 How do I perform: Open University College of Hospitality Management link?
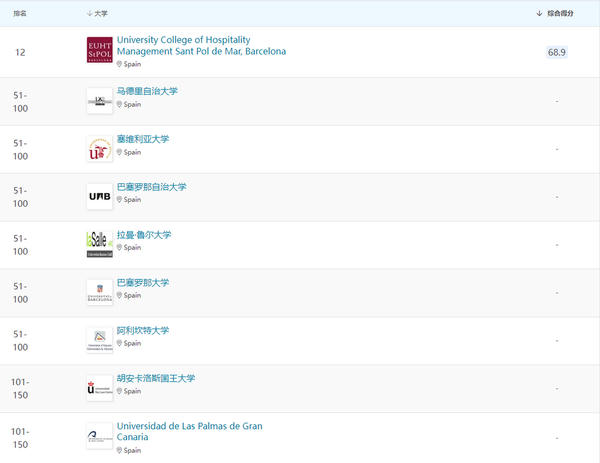tap(201, 46)
